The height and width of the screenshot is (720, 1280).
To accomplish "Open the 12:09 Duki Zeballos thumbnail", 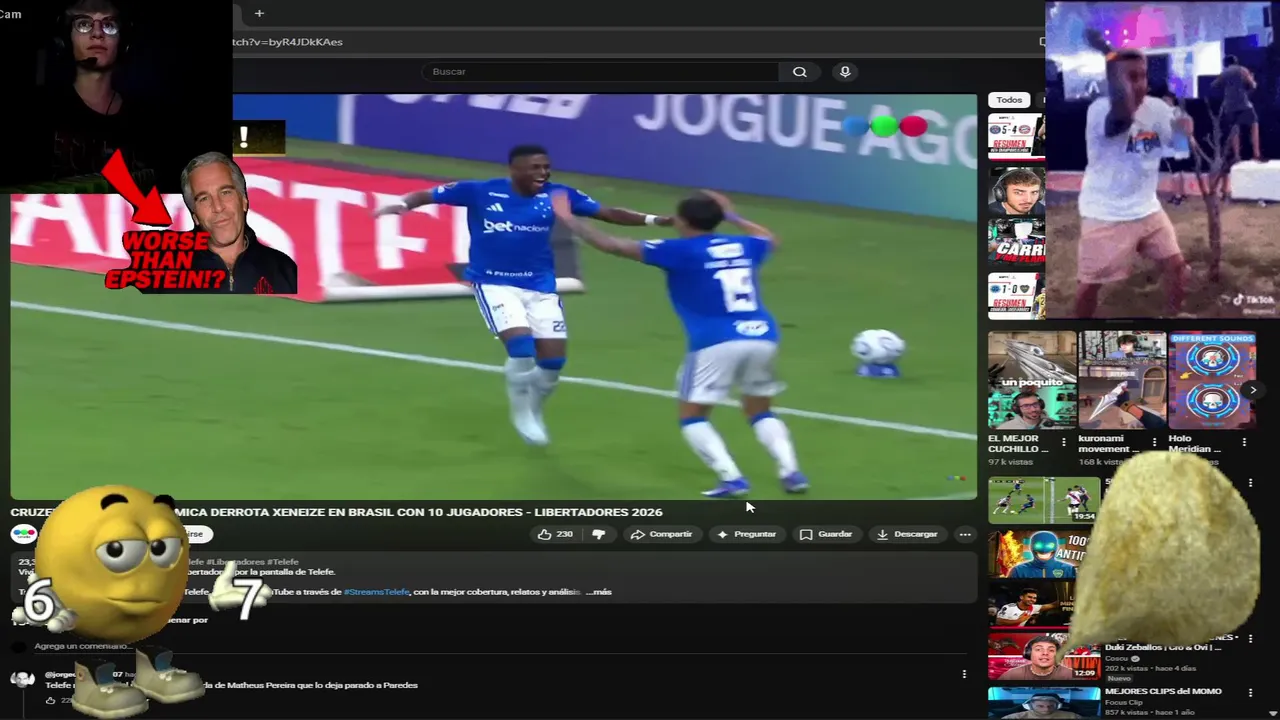I will click(1044, 657).
